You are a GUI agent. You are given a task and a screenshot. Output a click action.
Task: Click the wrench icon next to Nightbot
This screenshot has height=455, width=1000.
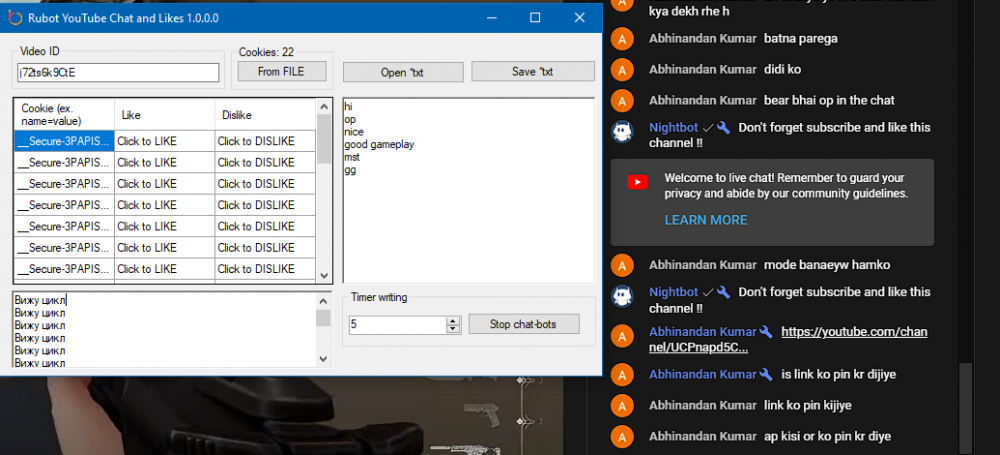723,128
